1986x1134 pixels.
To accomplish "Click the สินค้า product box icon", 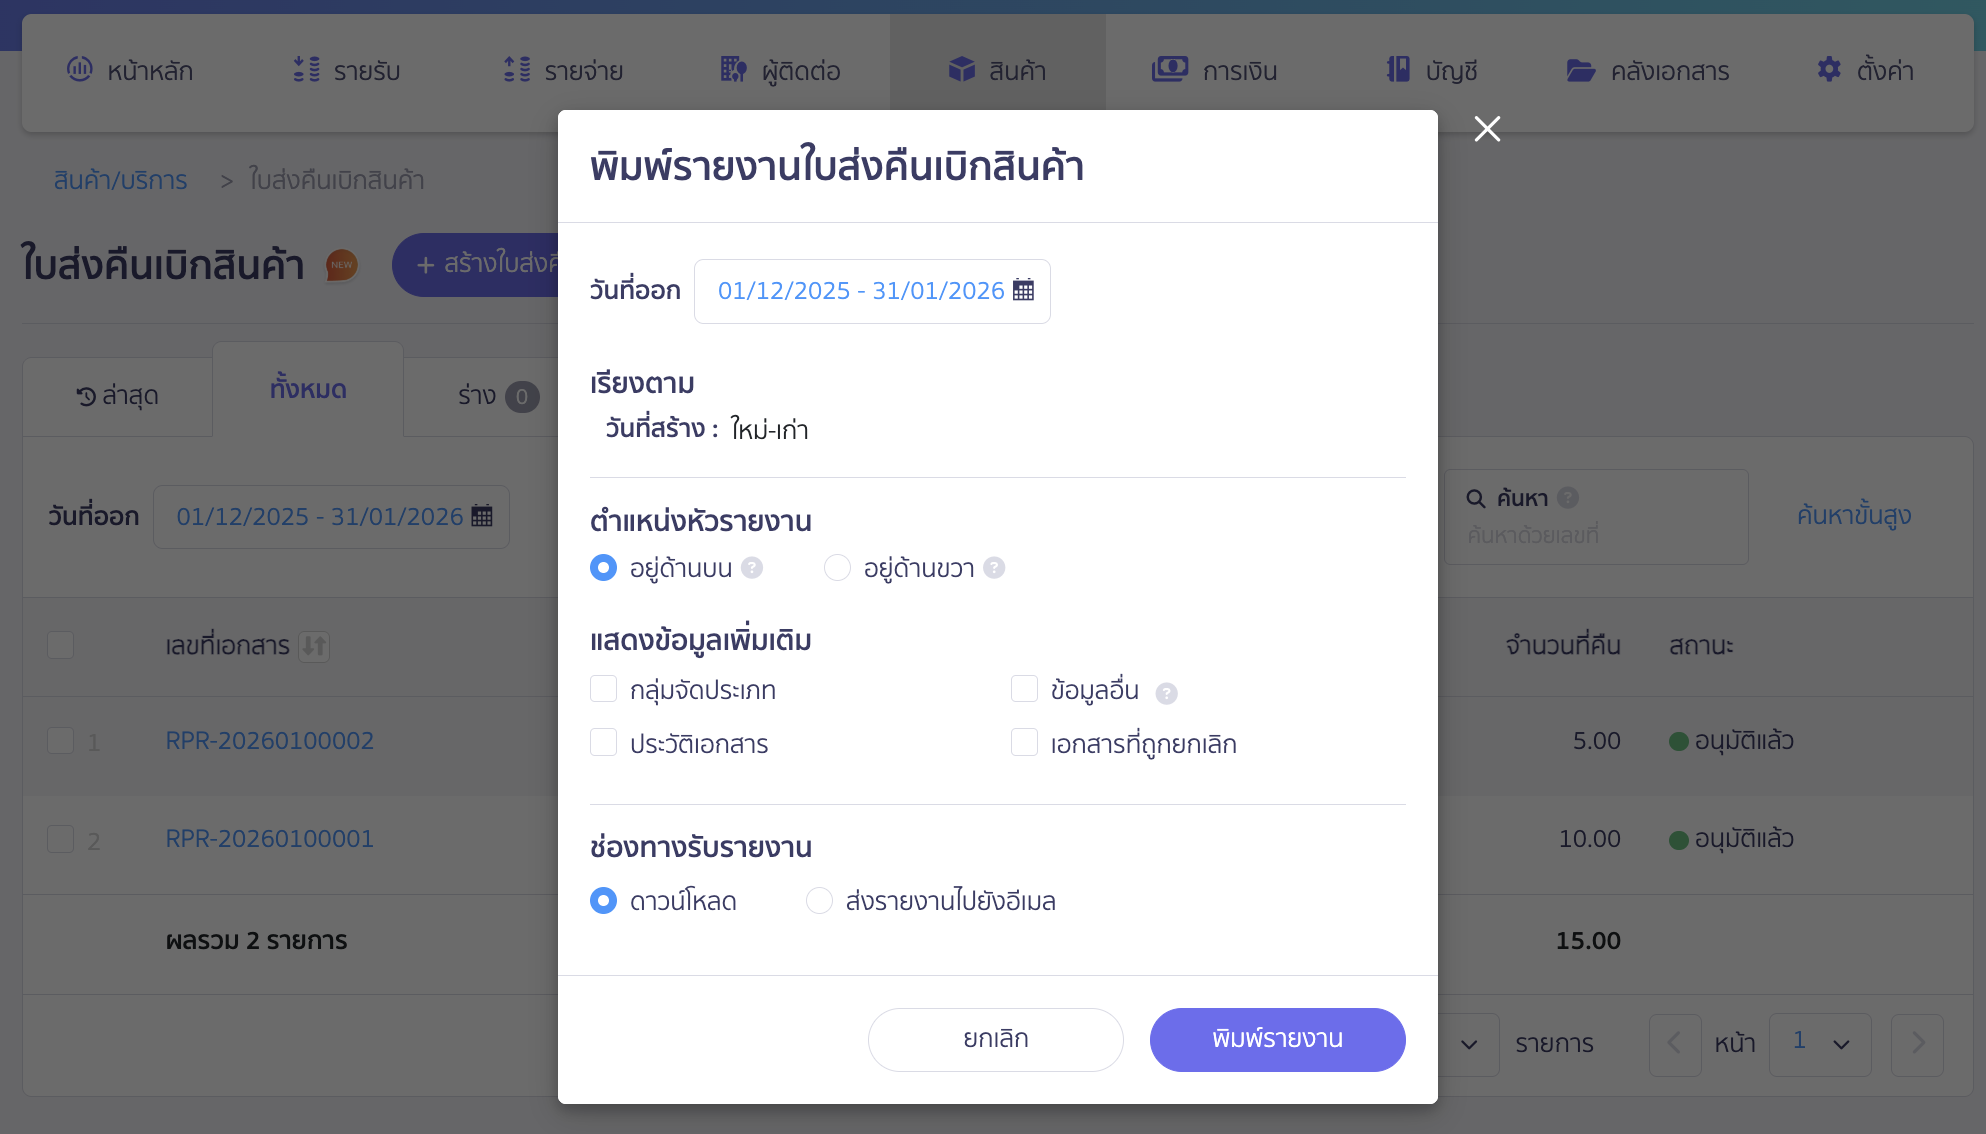I will point(961,70).
